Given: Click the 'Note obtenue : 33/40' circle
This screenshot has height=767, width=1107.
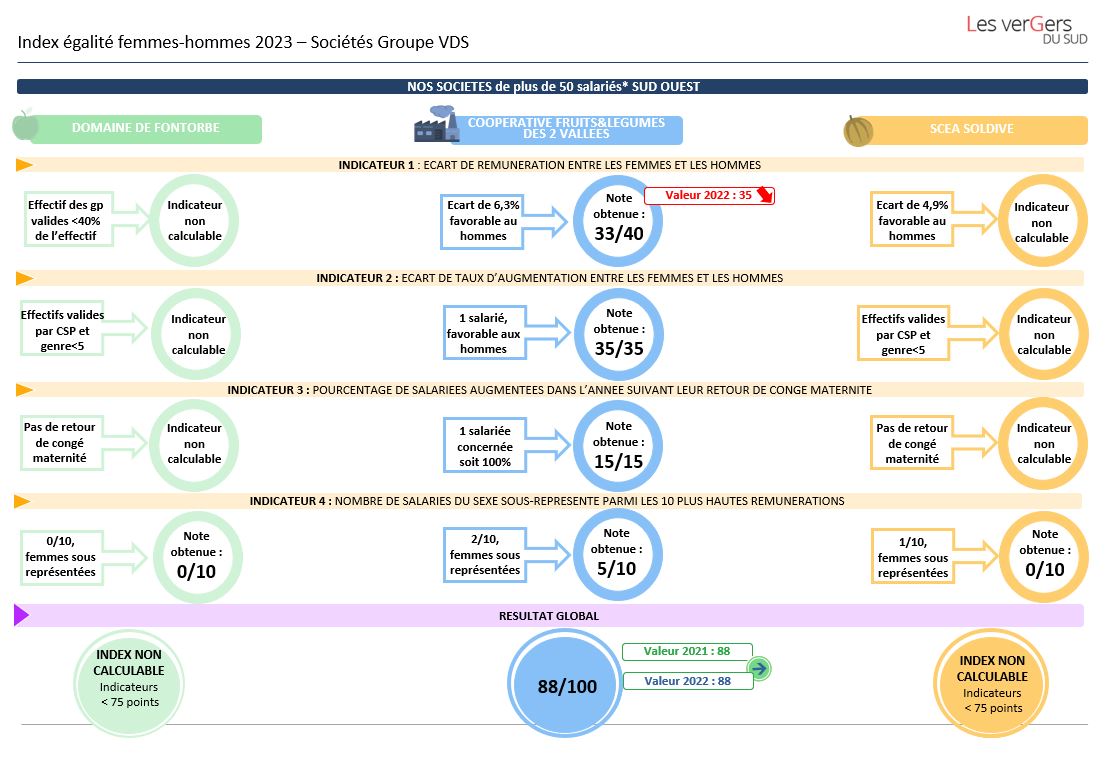Looking at the screenshot, I should [x=618, y=220].
